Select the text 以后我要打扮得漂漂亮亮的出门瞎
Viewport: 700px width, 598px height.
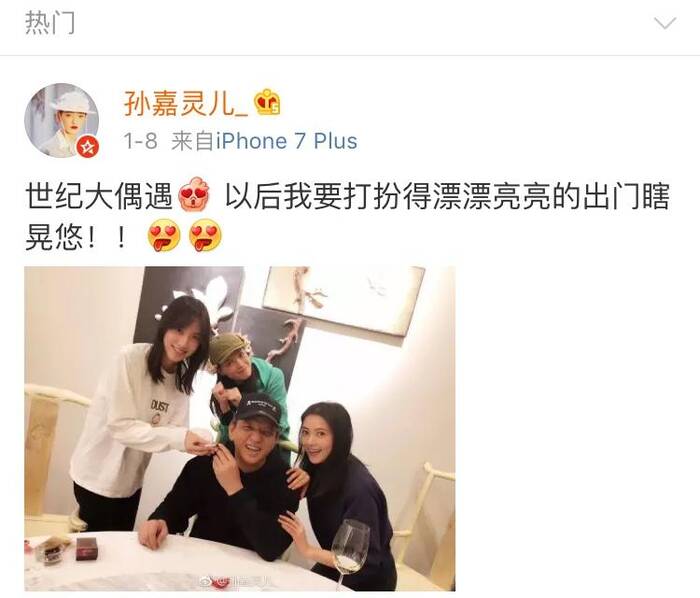(447, 196)
